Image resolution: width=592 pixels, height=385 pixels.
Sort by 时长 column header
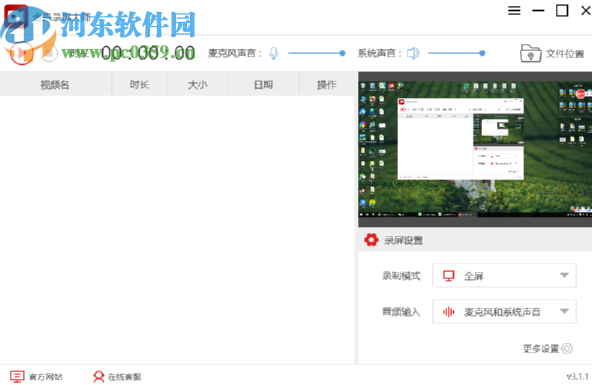(x=139, y=85)
